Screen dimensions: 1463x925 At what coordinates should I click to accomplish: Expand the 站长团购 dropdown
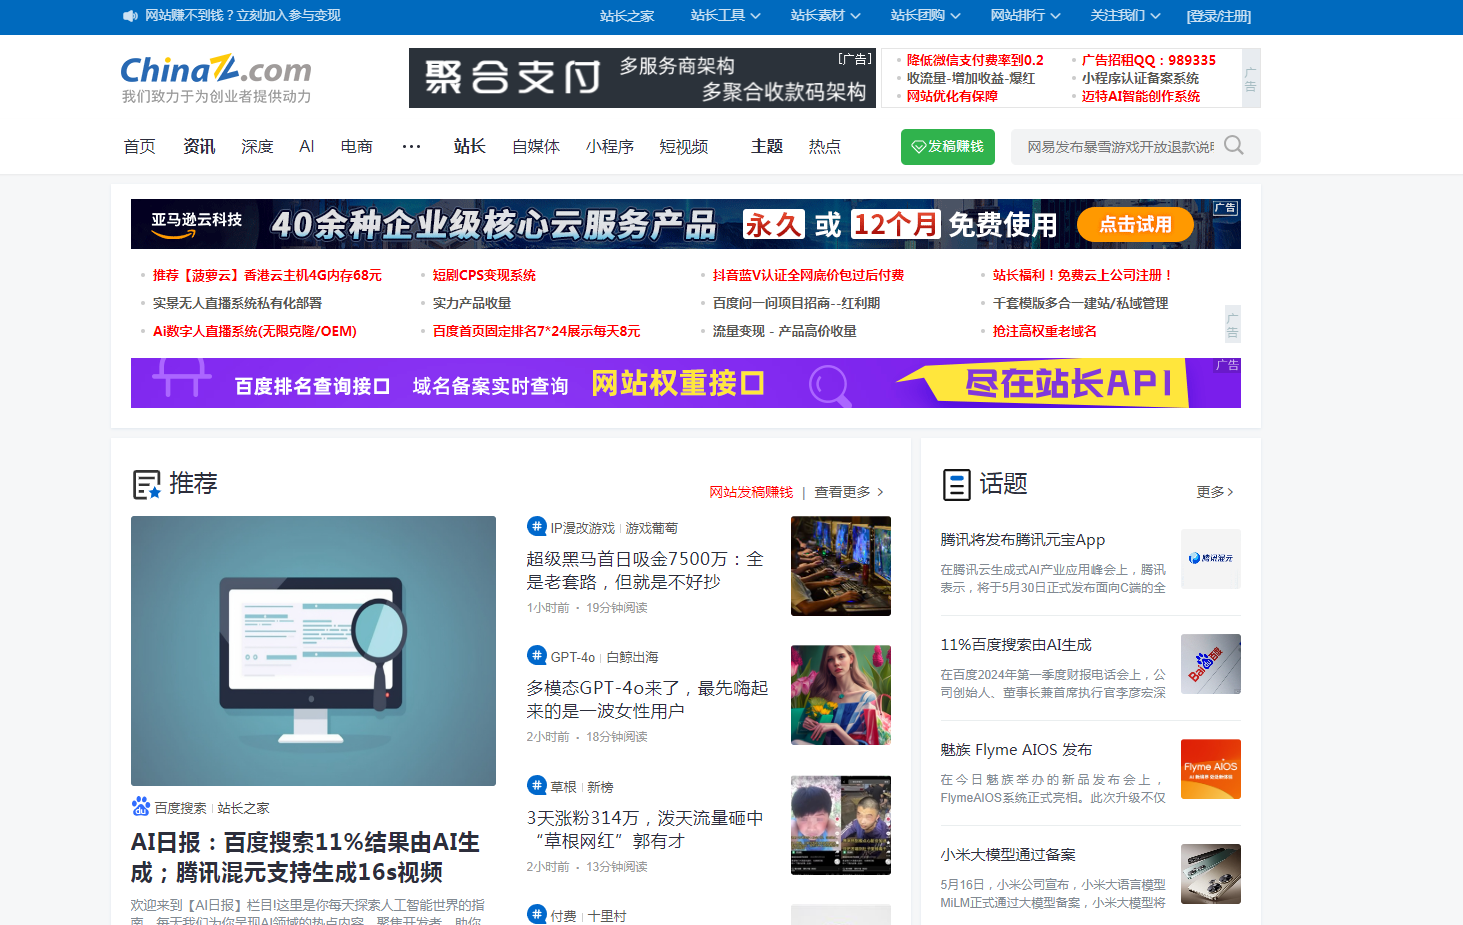(x=925, y=16)
